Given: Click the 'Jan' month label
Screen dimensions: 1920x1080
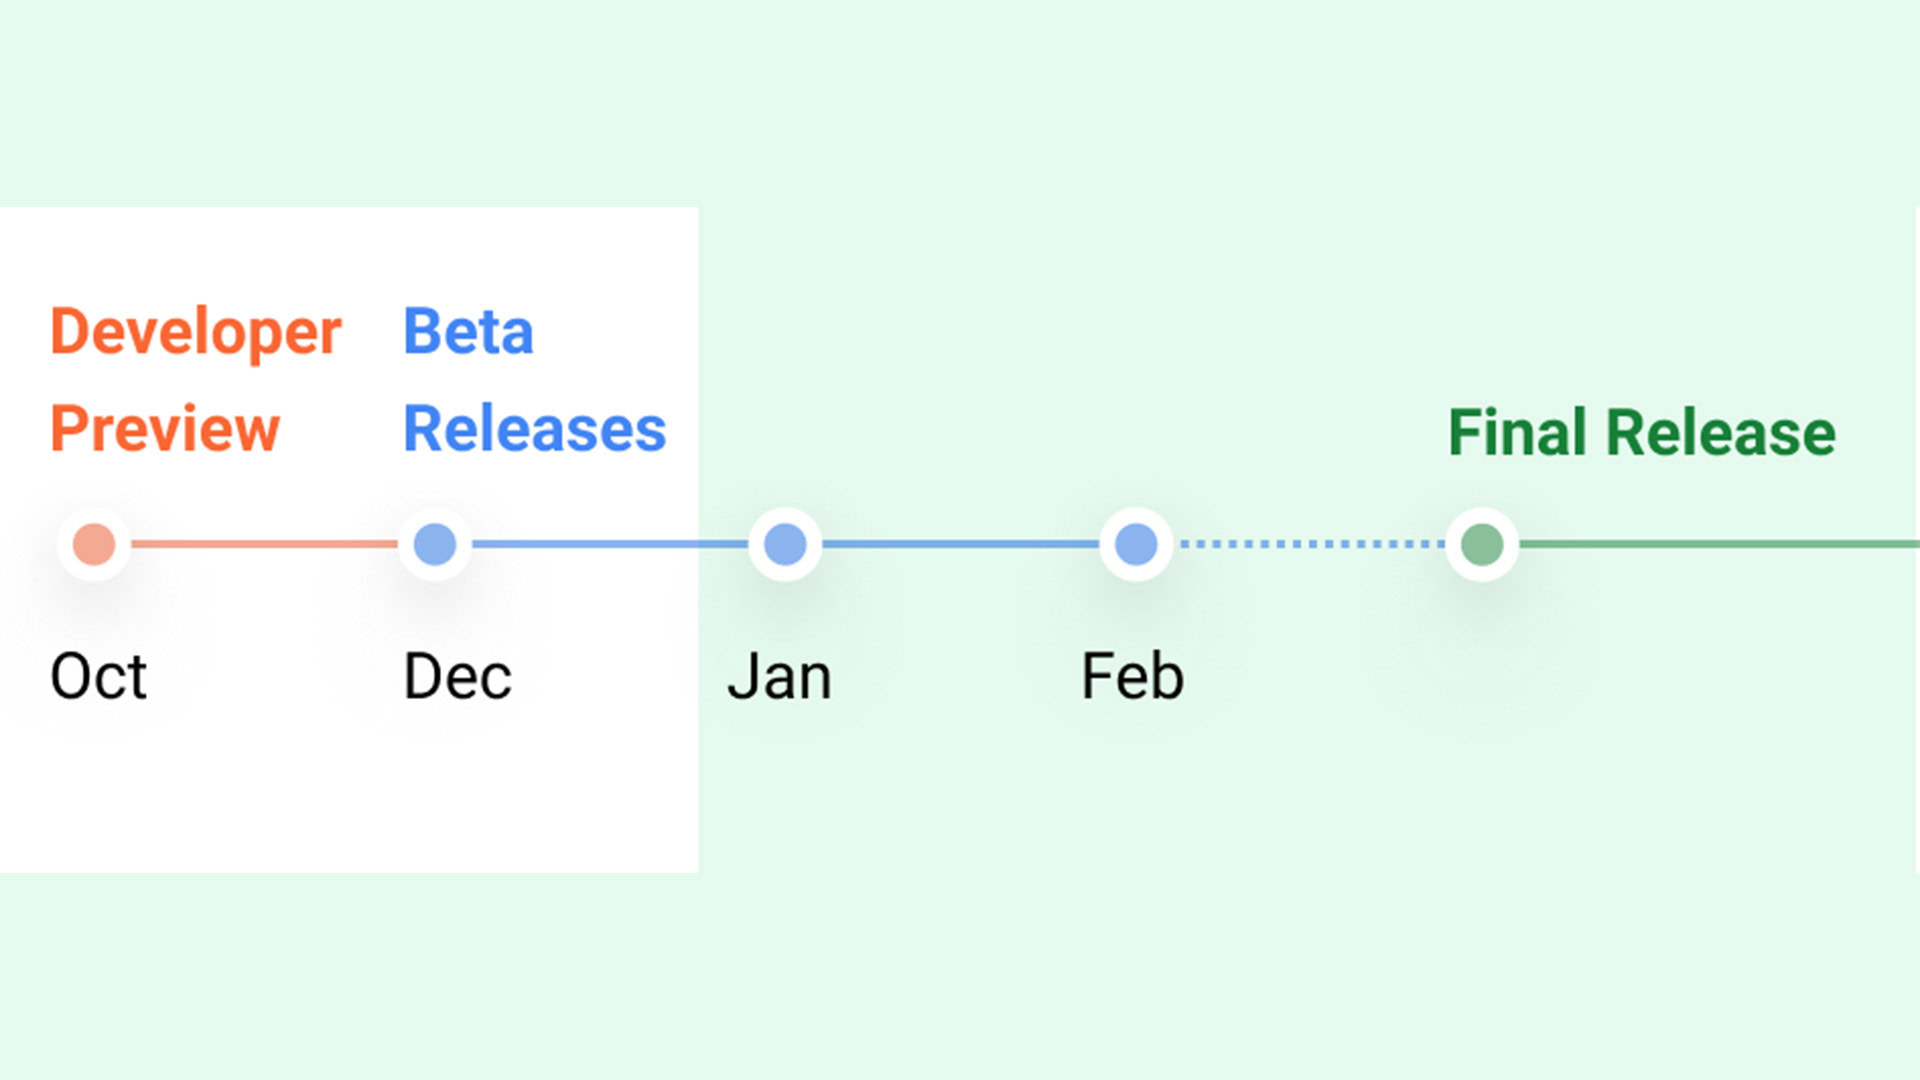Looking at the screenshot, I should click(x=779, y=676).
